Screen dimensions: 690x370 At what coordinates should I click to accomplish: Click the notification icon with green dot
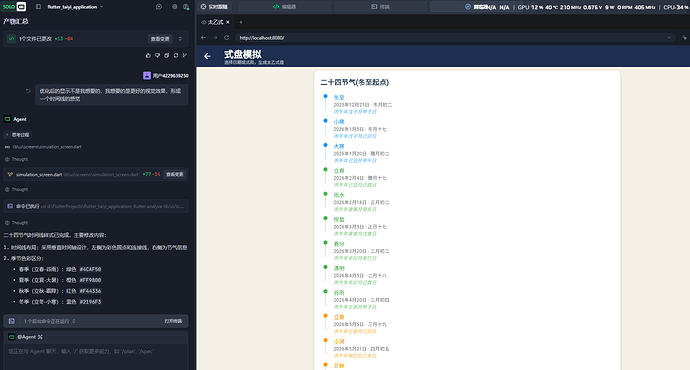[x=186, y=7]
